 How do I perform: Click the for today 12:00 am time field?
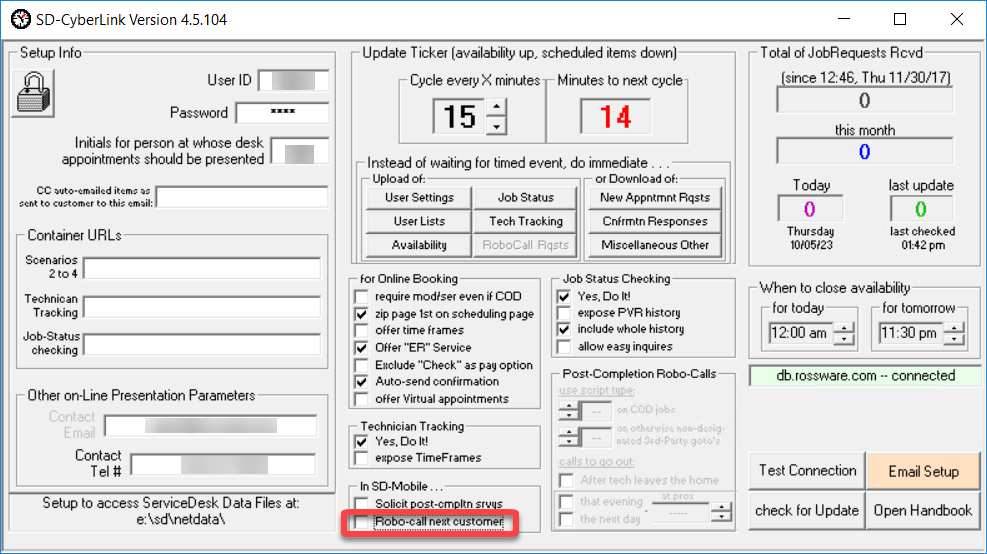coord(801,333)
